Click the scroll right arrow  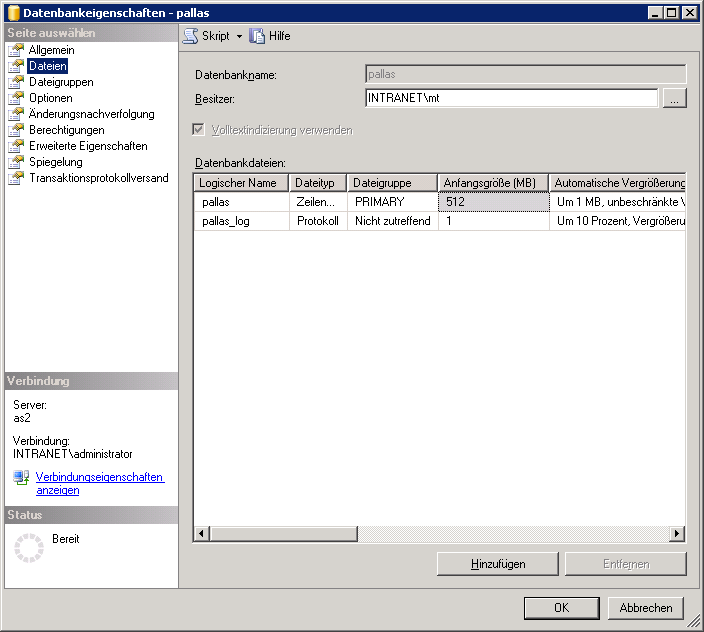[x=677, y=534]
